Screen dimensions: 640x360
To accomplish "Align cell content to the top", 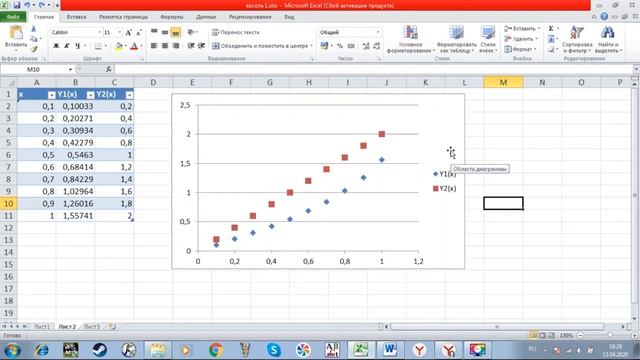I will (x=154, y=32).
